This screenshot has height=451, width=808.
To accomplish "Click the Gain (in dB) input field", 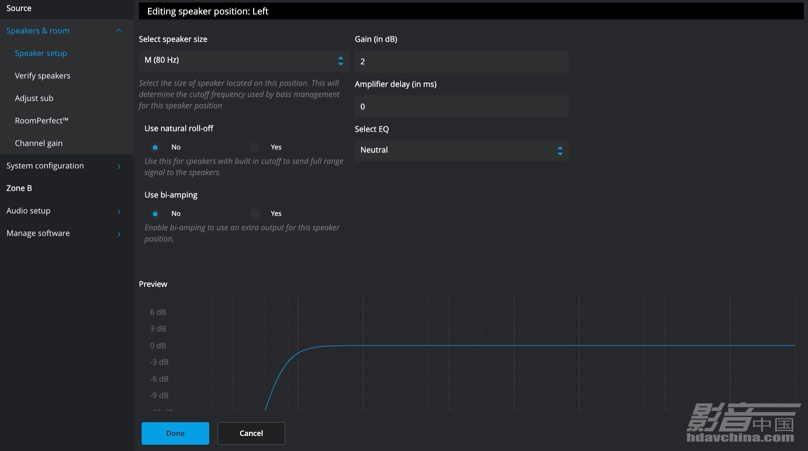I will [x=461, y=61].
